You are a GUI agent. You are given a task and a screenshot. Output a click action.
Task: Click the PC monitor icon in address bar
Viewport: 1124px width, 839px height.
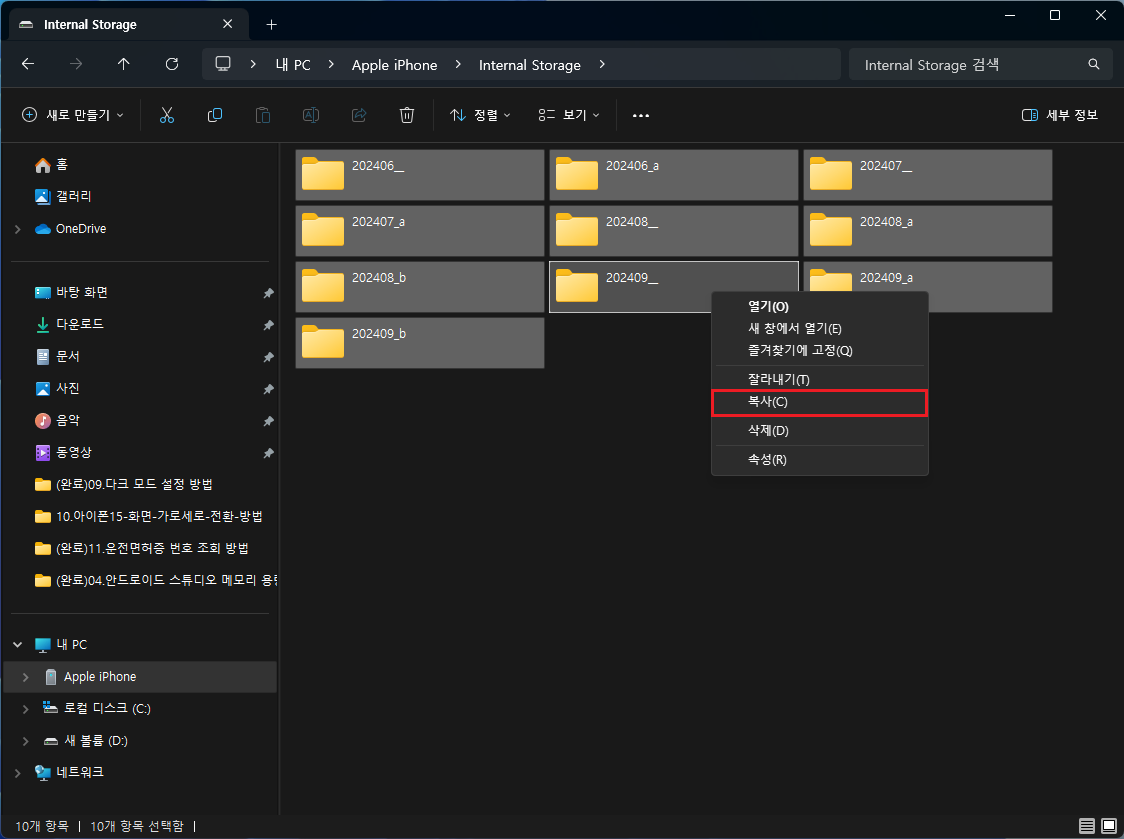[x=223, y=64]
